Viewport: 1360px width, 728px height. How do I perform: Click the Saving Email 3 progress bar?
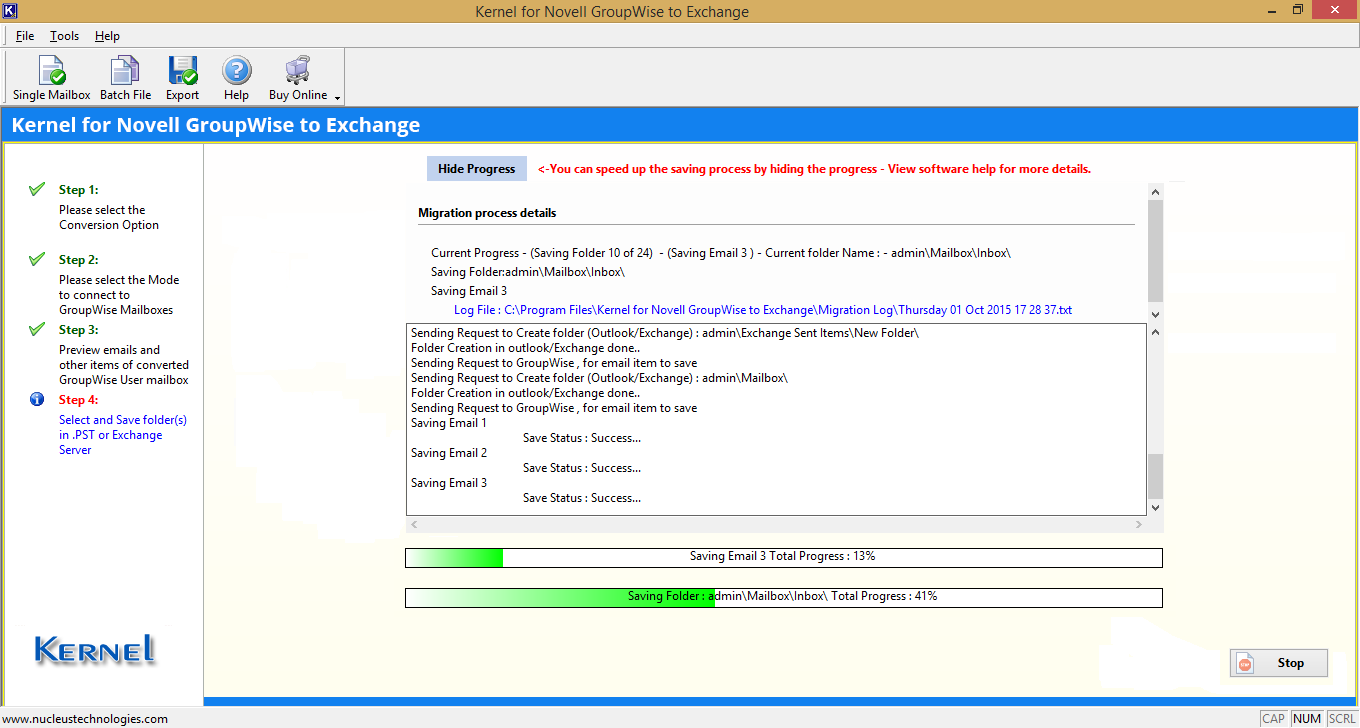[x=784, y=557]
